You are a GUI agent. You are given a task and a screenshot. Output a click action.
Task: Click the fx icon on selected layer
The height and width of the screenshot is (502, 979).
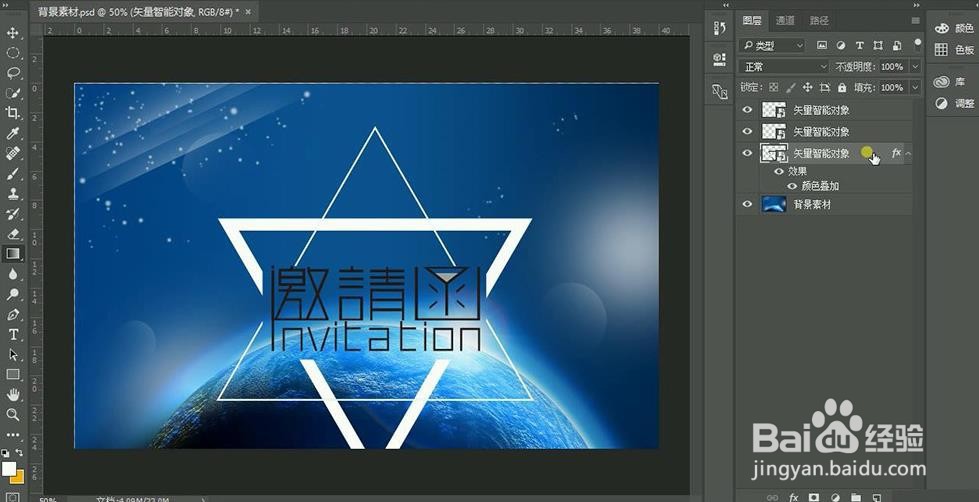tap(896, 153)
